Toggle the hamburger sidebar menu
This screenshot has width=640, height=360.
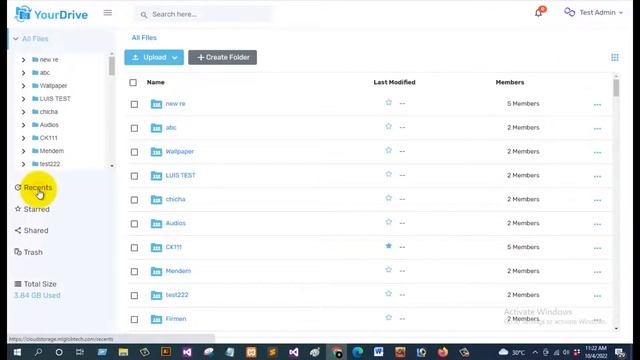[108, 13]
